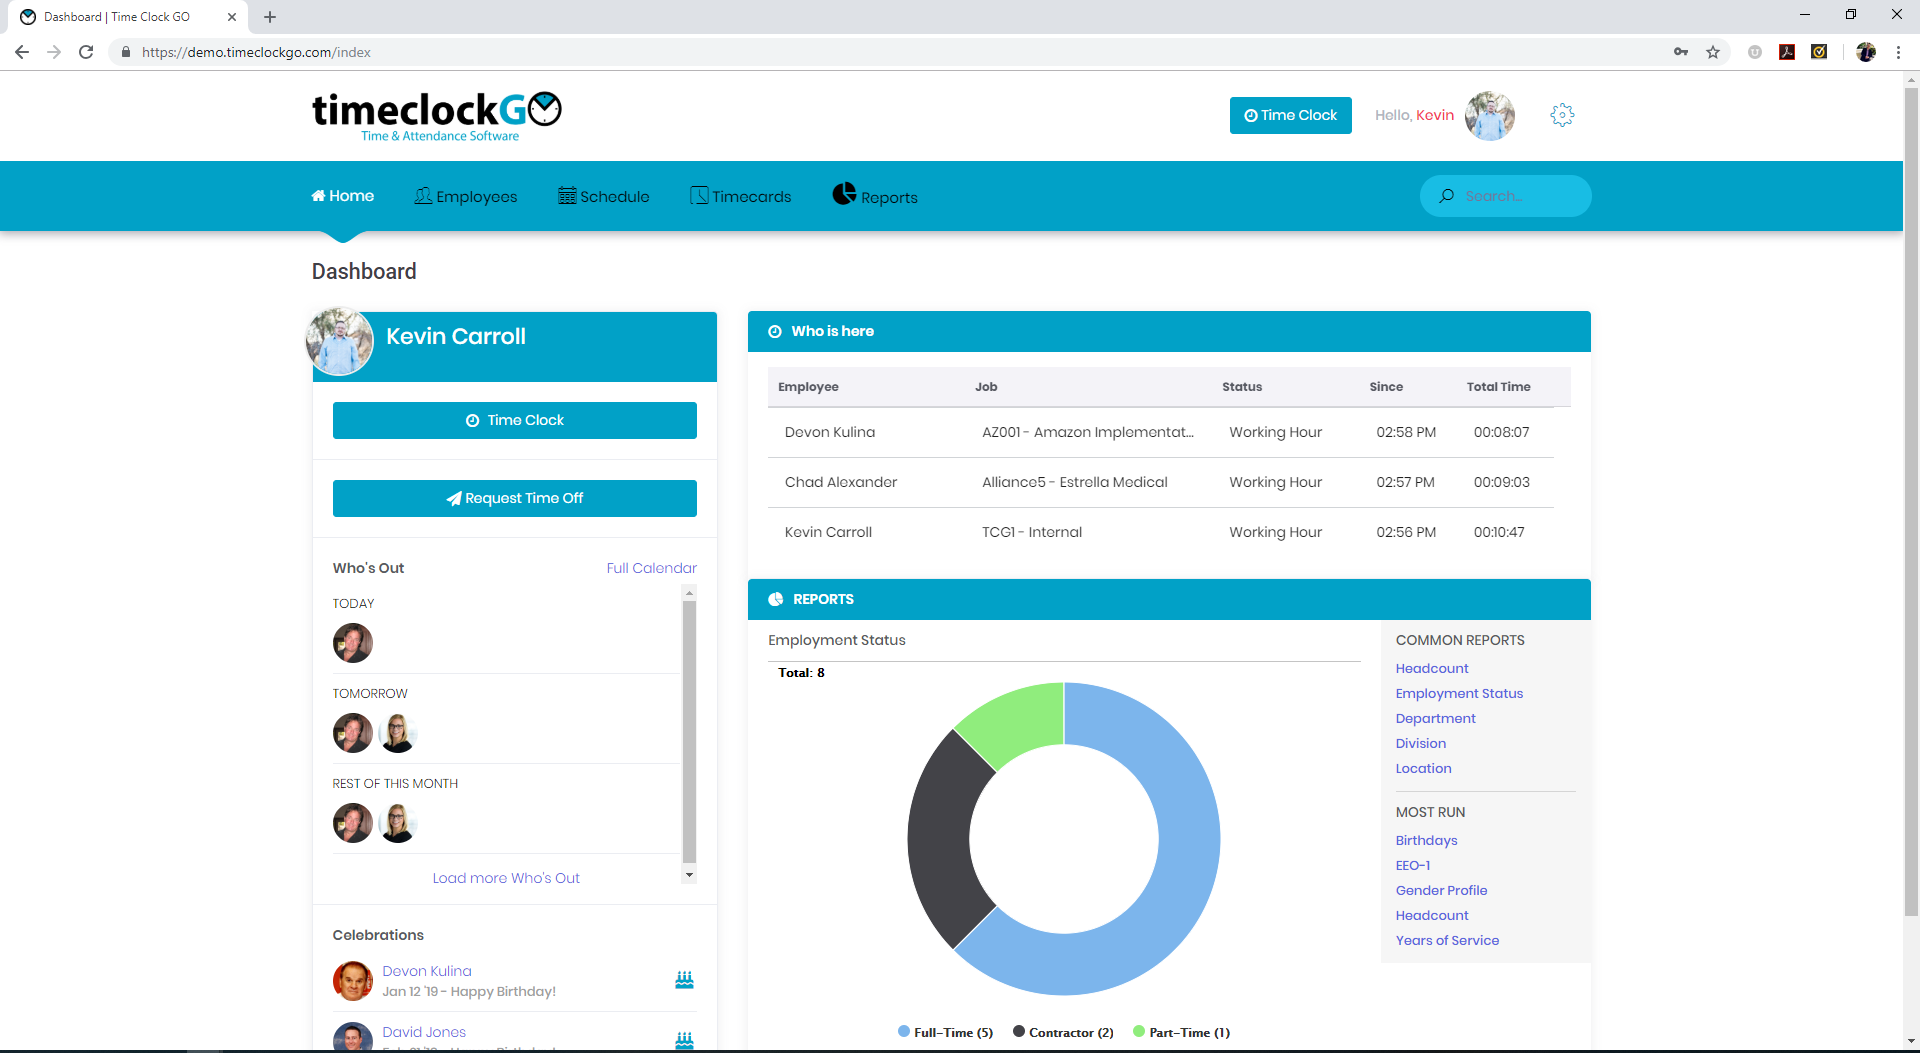This screenshot has width=1920, height=1053.
Task: Select the Reports pie-chart icon in navigation
Action: pos(843,194)
